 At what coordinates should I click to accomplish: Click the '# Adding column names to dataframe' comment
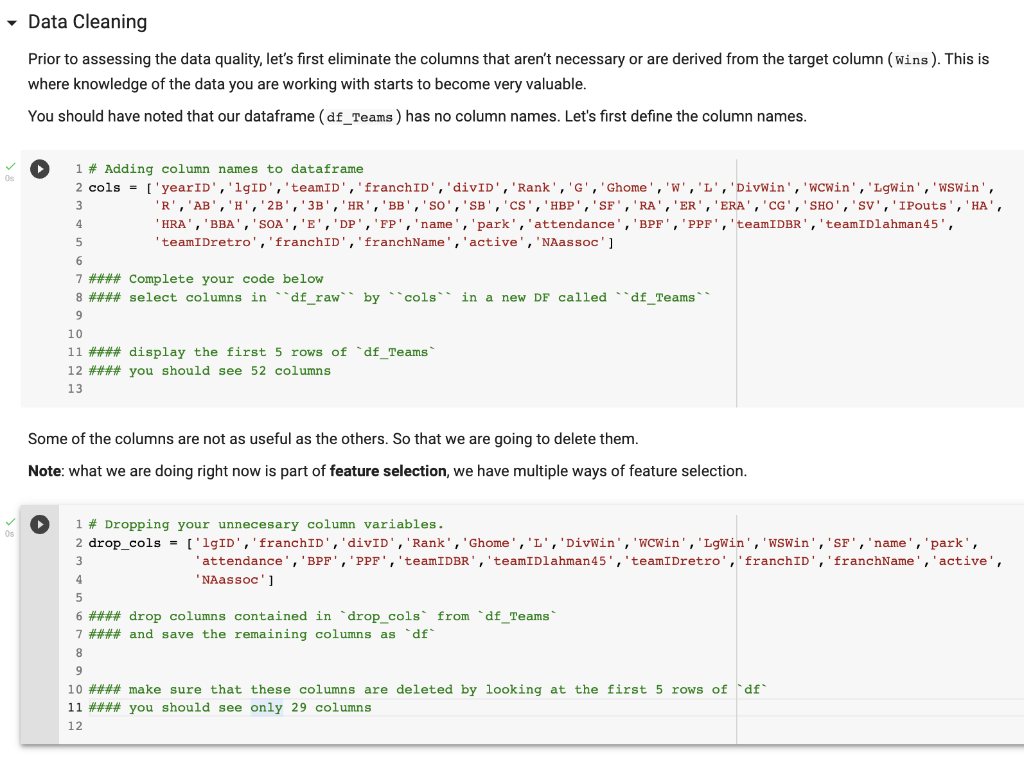pos(226,169)
